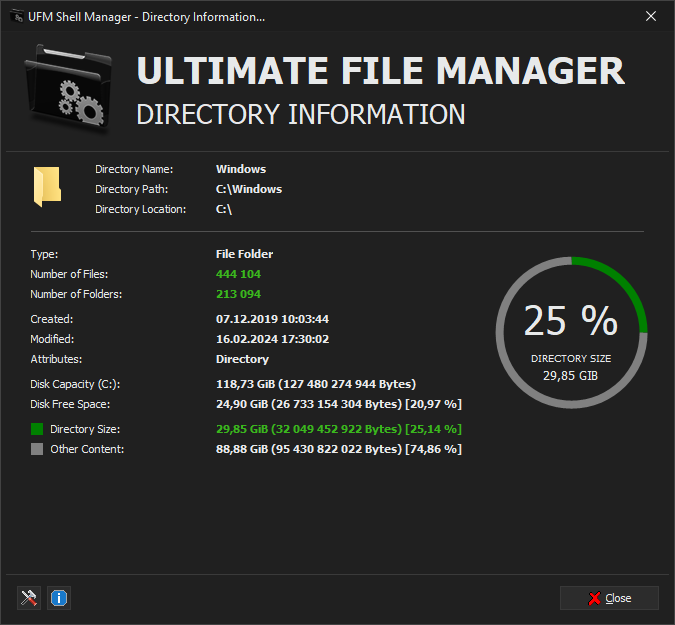Click the Disk Capacity (C:) label
The image size is (675, 625).
pyautogui.click(x=75, y=384)
